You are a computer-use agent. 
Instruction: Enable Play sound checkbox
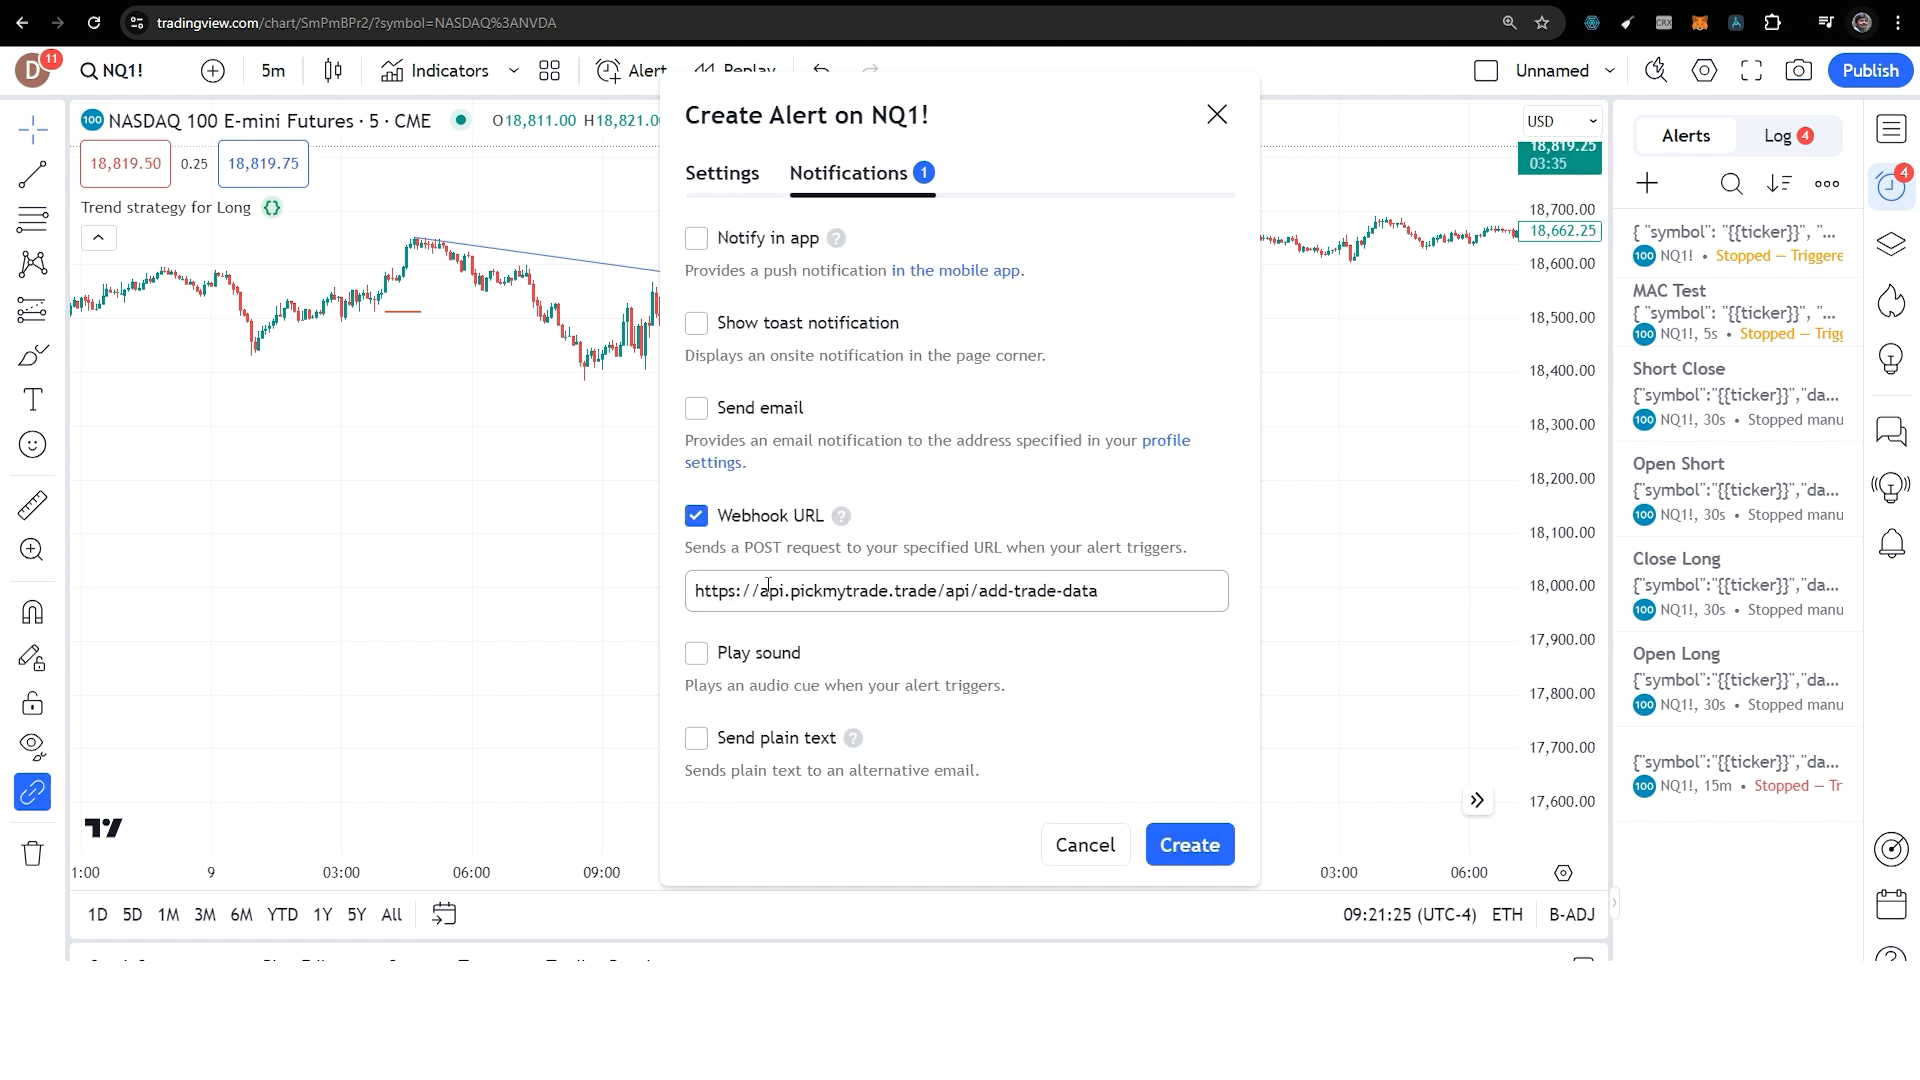tap(696, 653)
